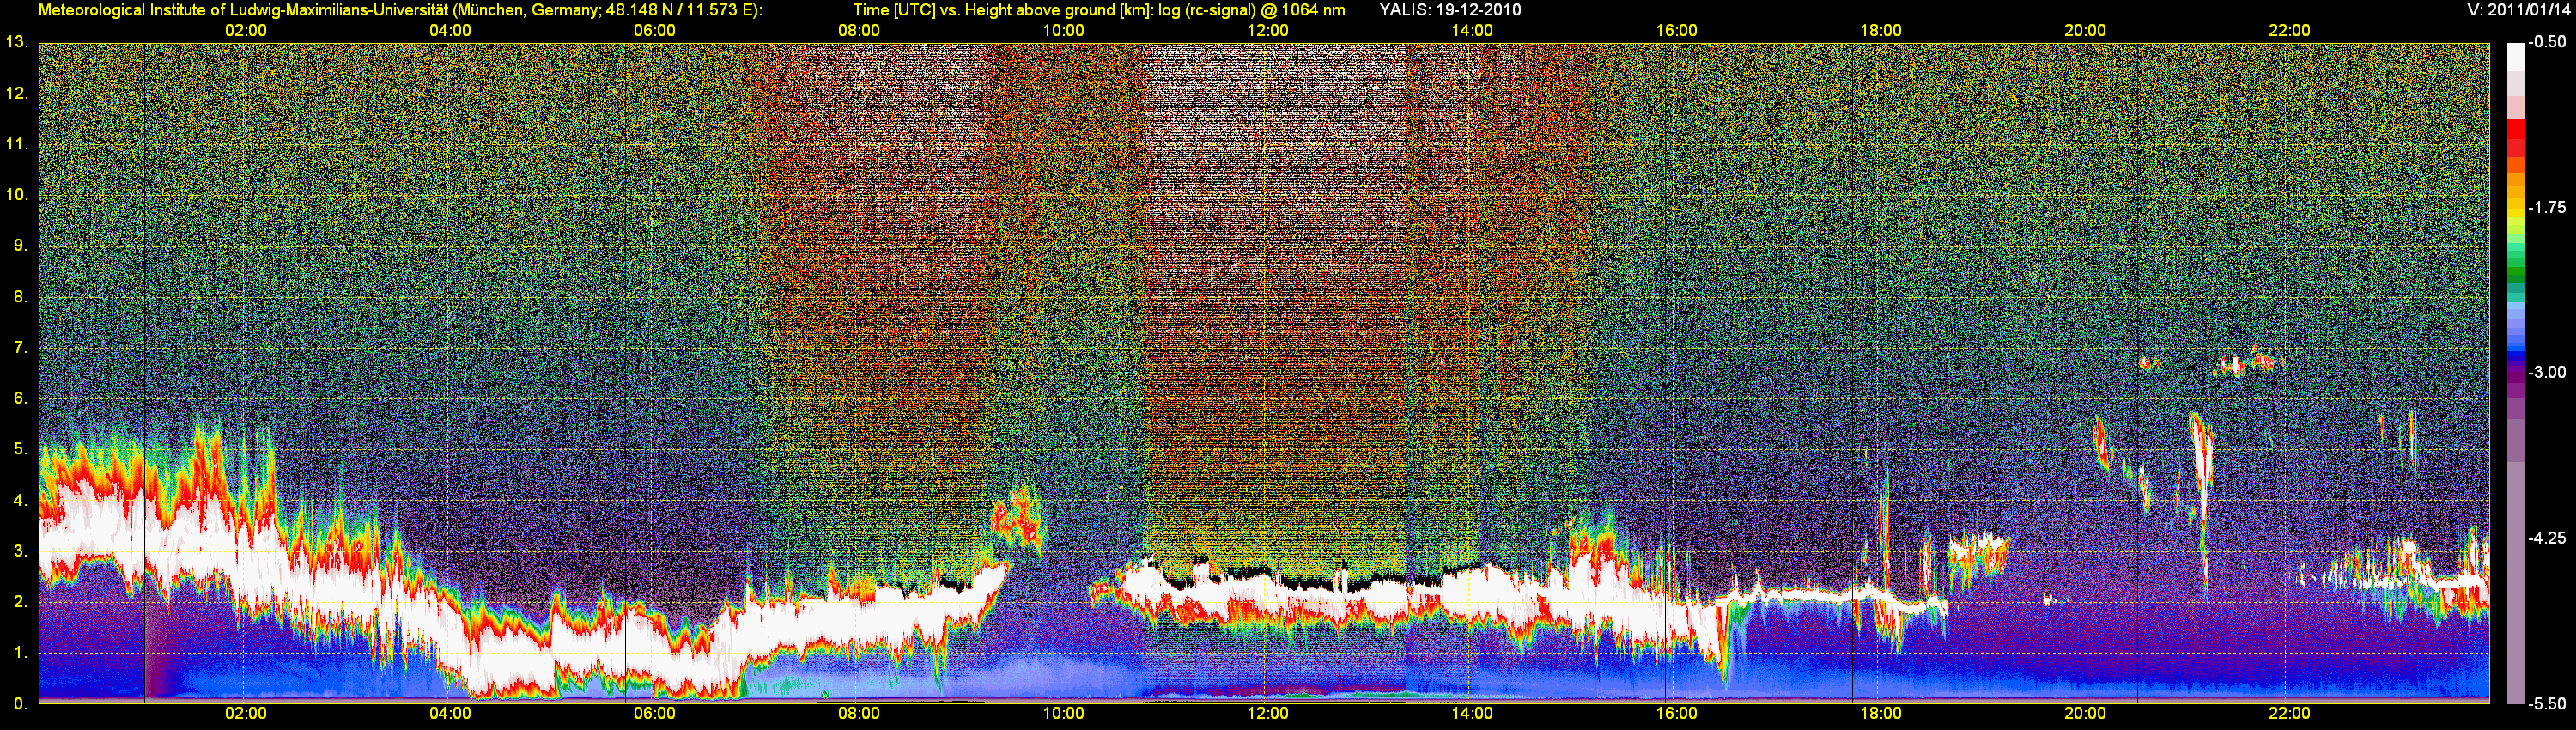Viewport: 2576px width, 730px height.
Task: Click the -5.50 color scale value
Action: [2548, 704]
